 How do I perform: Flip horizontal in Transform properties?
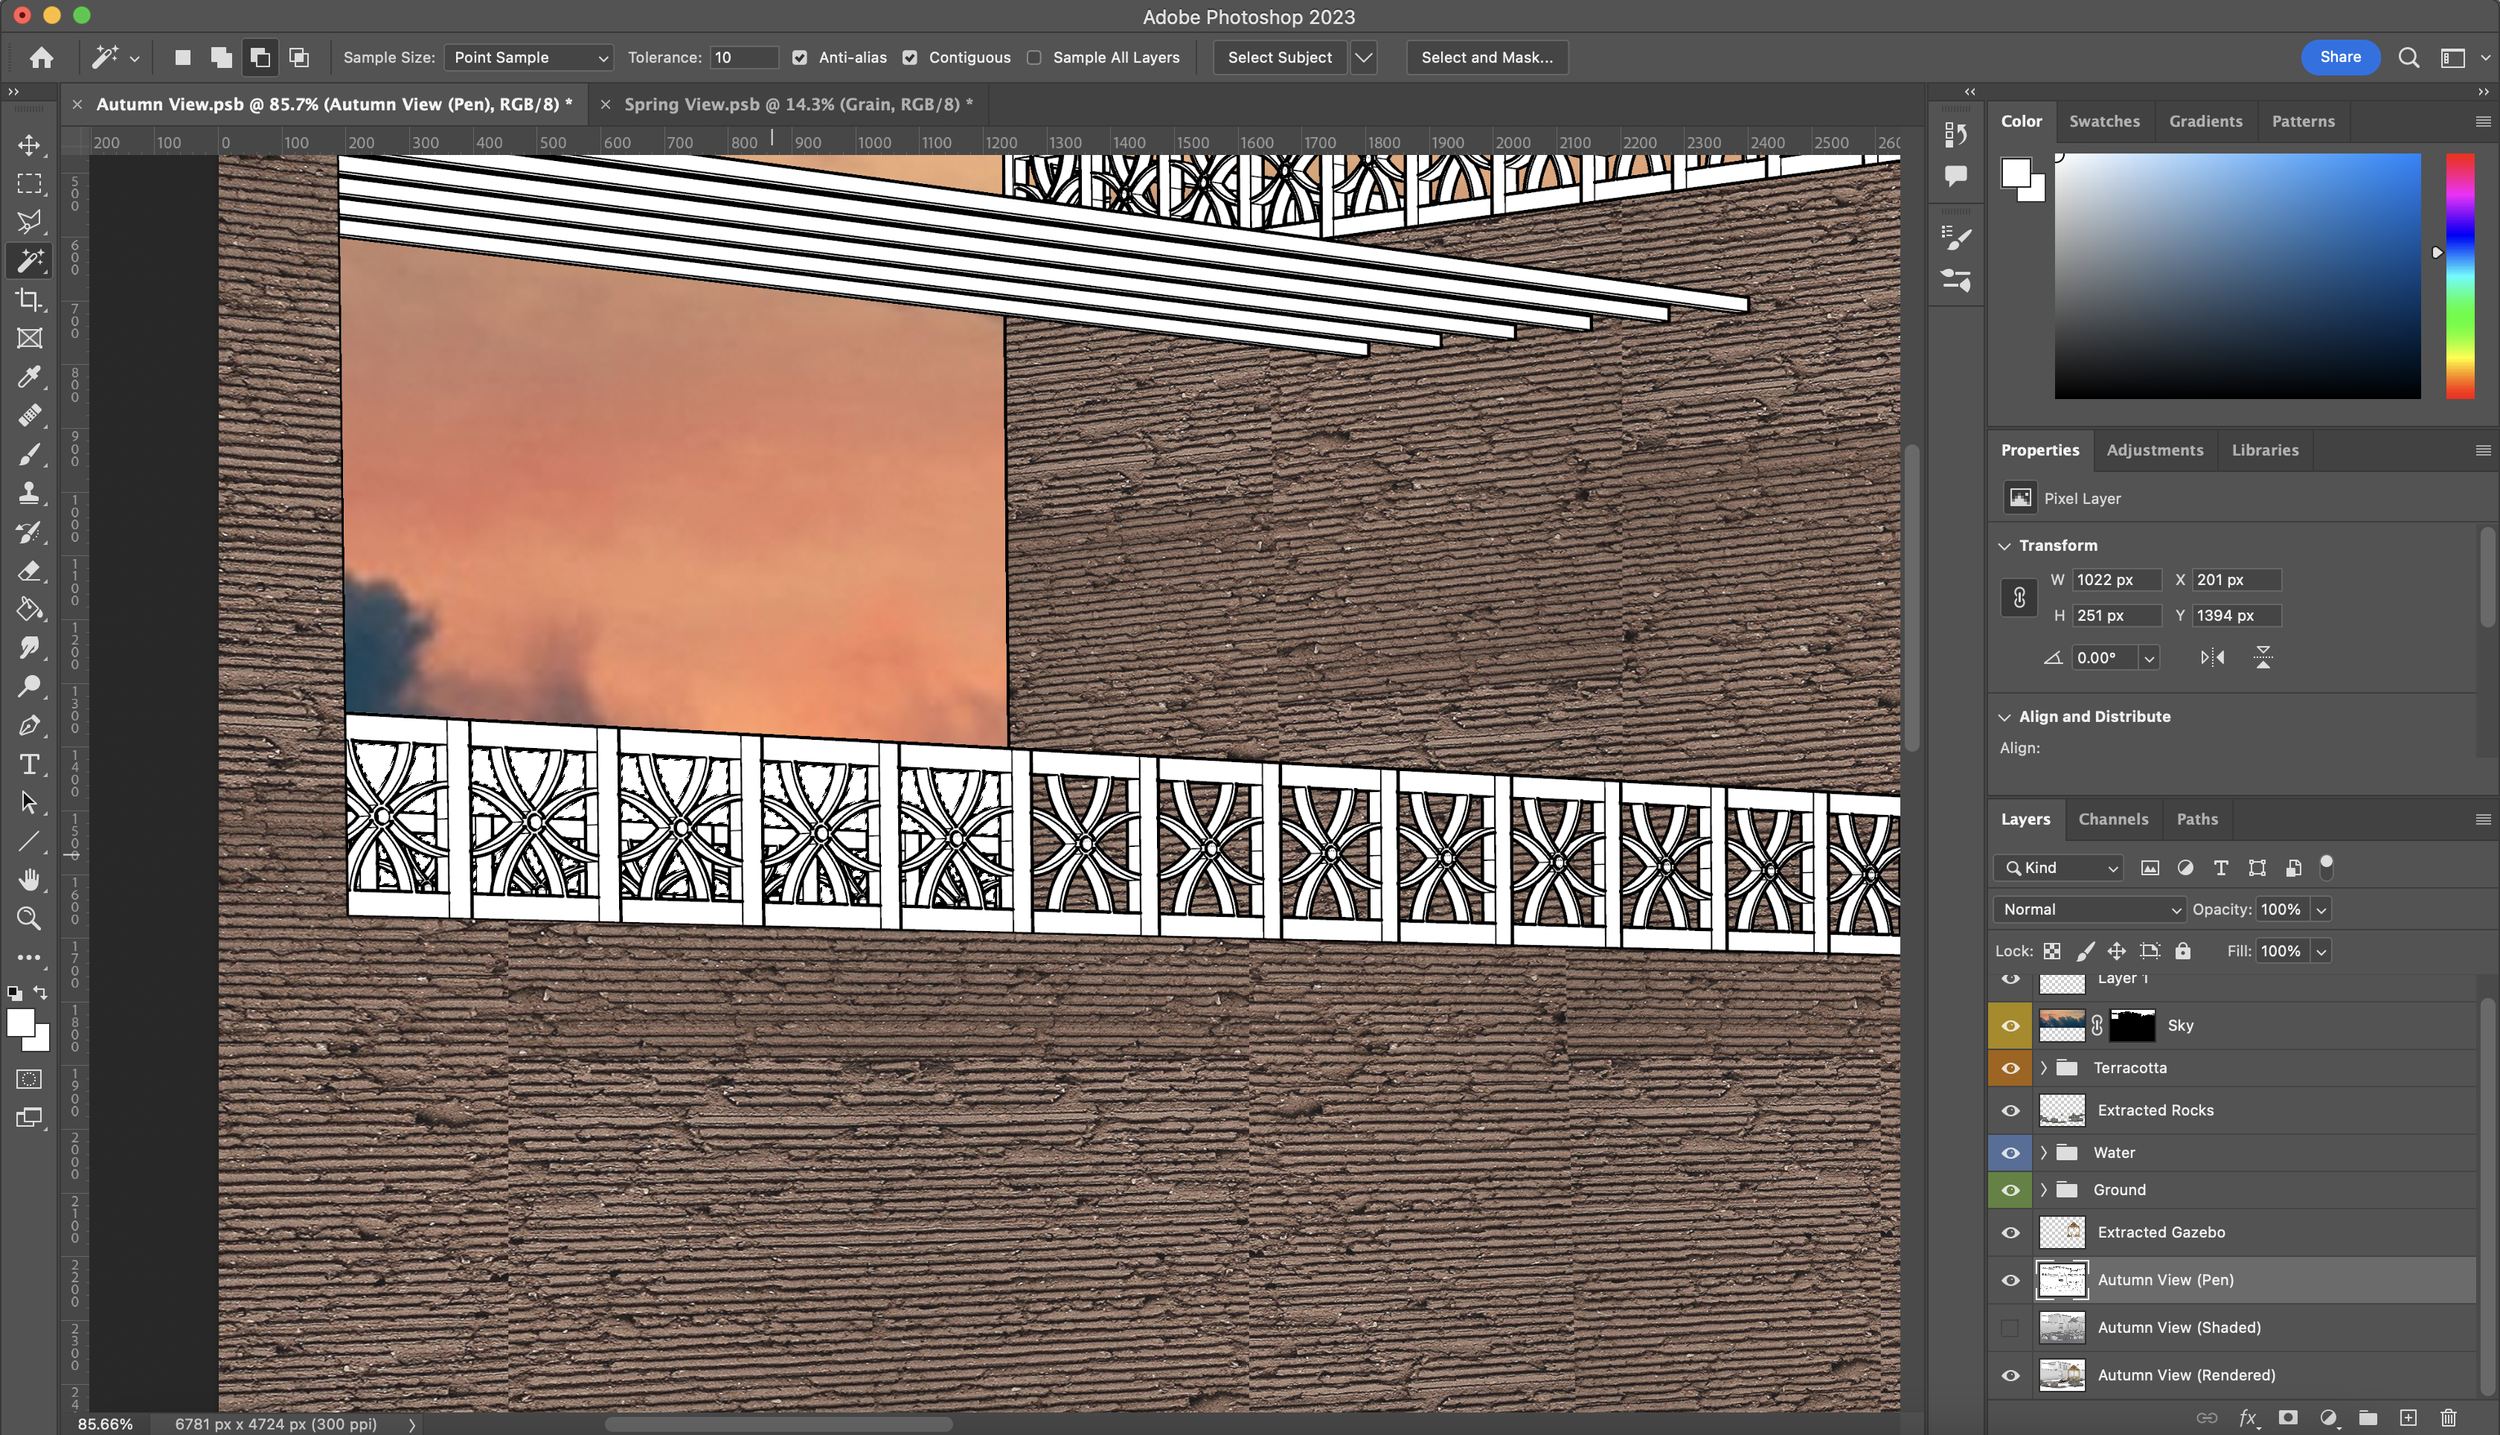click(2212, 657)
